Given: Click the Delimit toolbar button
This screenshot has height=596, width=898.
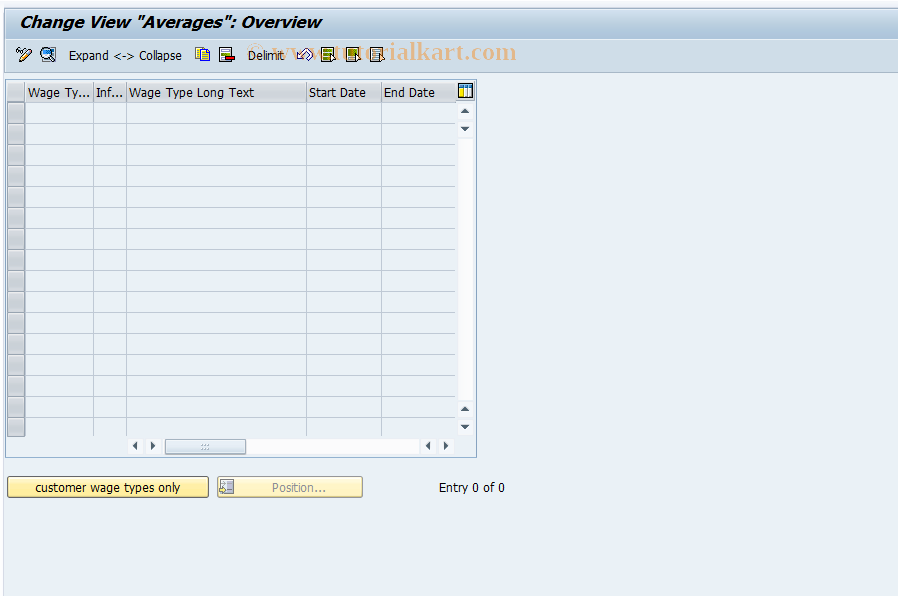Looking at the screenshot, I should click(266, 56).
